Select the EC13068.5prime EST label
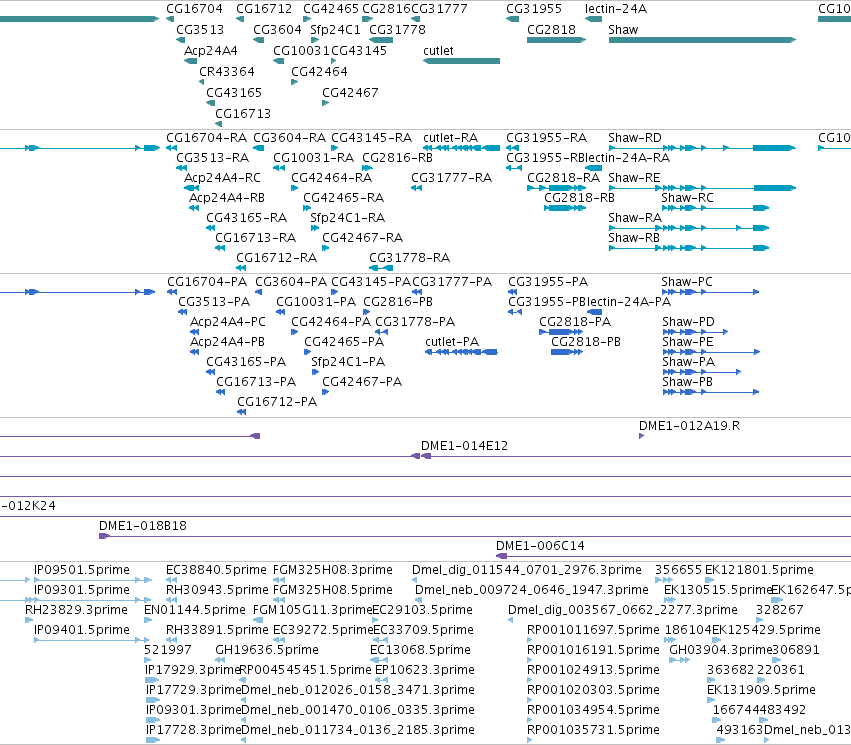The image size is (851, 745). point(421,650)
